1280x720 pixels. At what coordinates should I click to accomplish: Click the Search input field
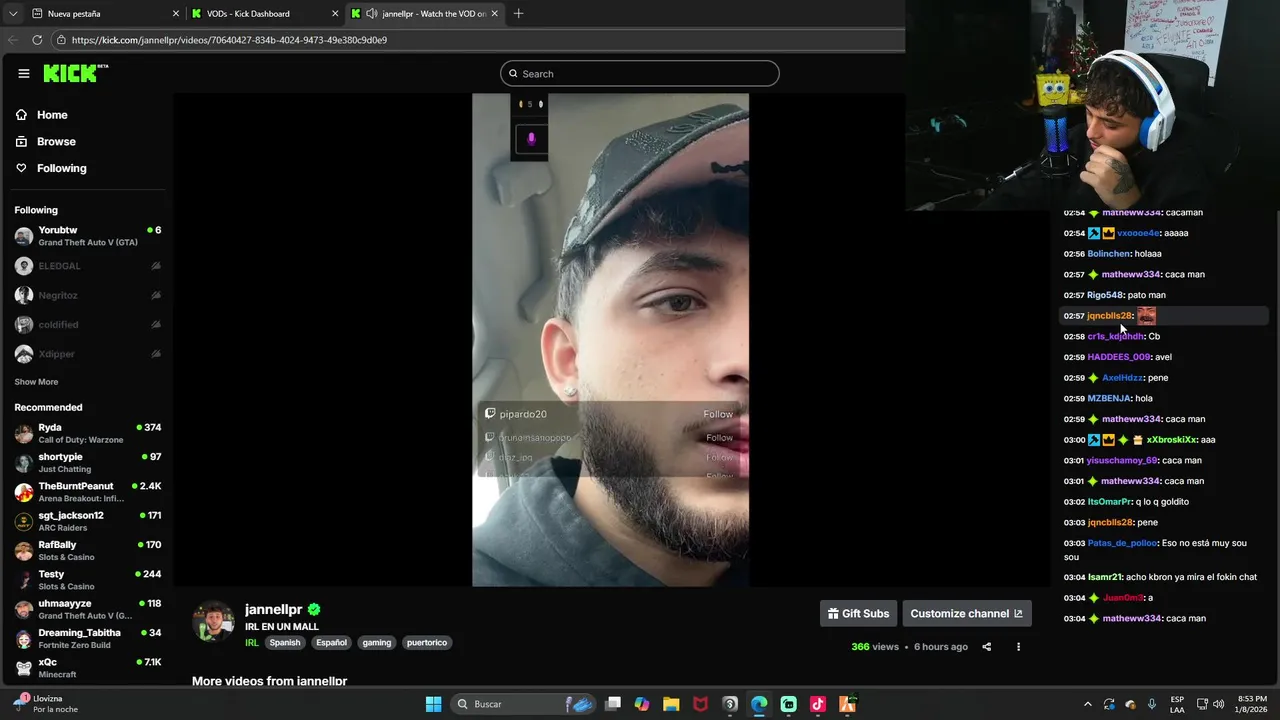(639, 73)
